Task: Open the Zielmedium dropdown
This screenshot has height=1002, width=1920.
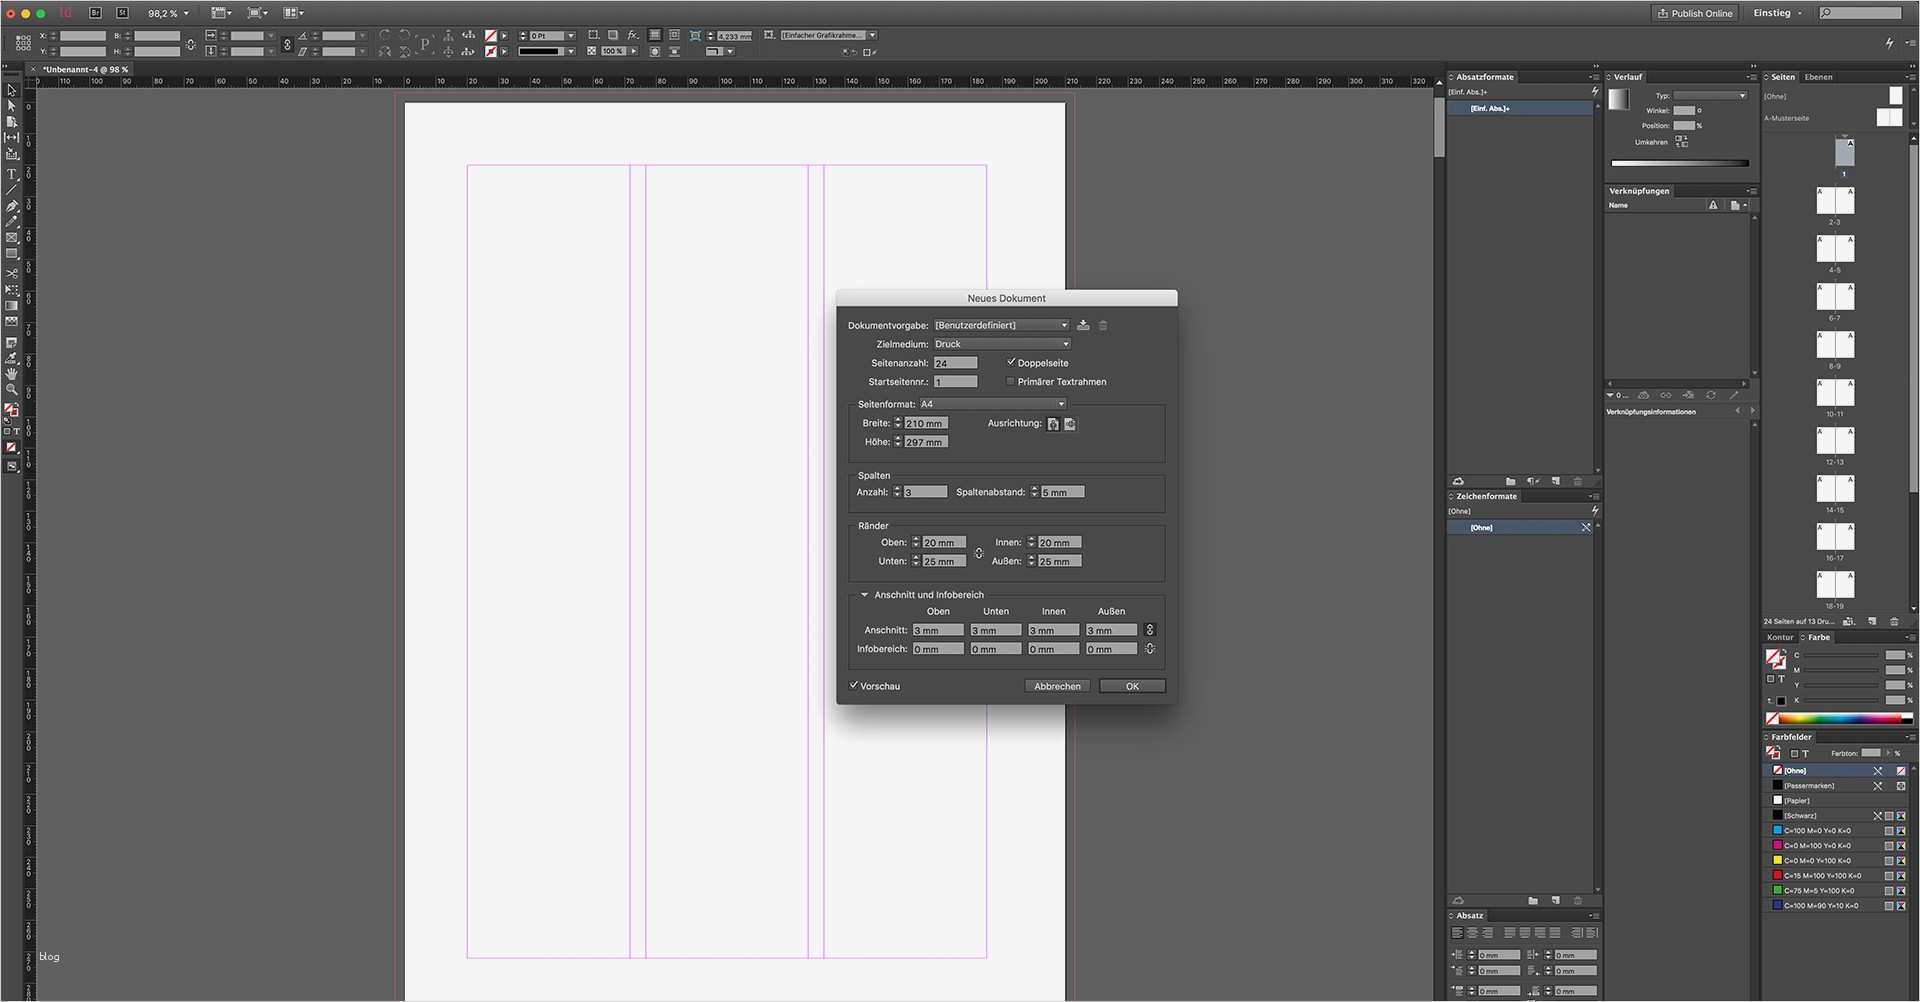Action: click(x=1000, y=344)
